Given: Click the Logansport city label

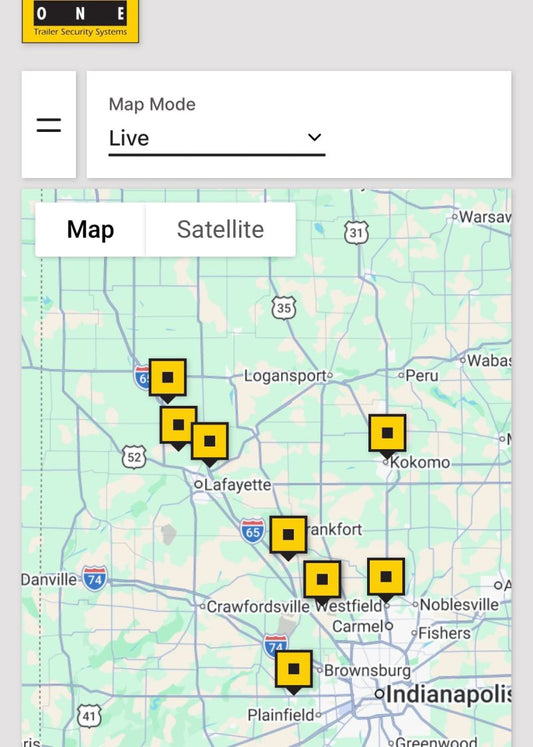Looking at the screenshot, I should coord(285,376).
